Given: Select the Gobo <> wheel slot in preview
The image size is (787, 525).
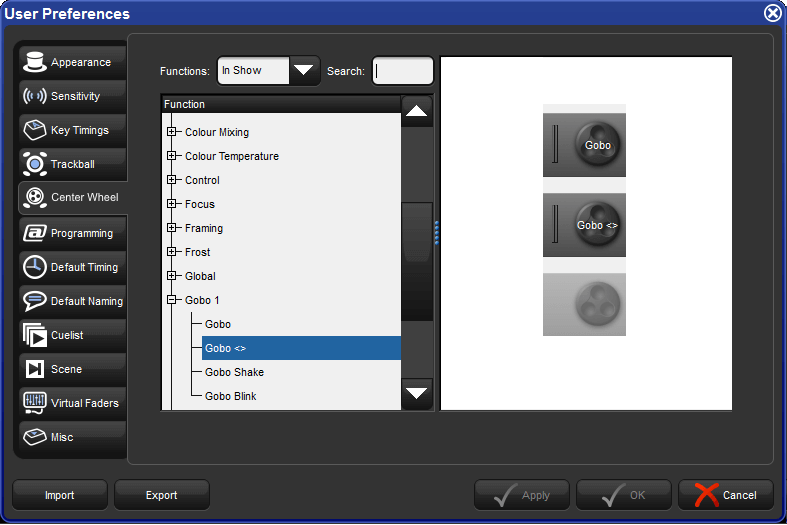Looking at the screenshot, I should pyautogui.click(x=584, y=225).
